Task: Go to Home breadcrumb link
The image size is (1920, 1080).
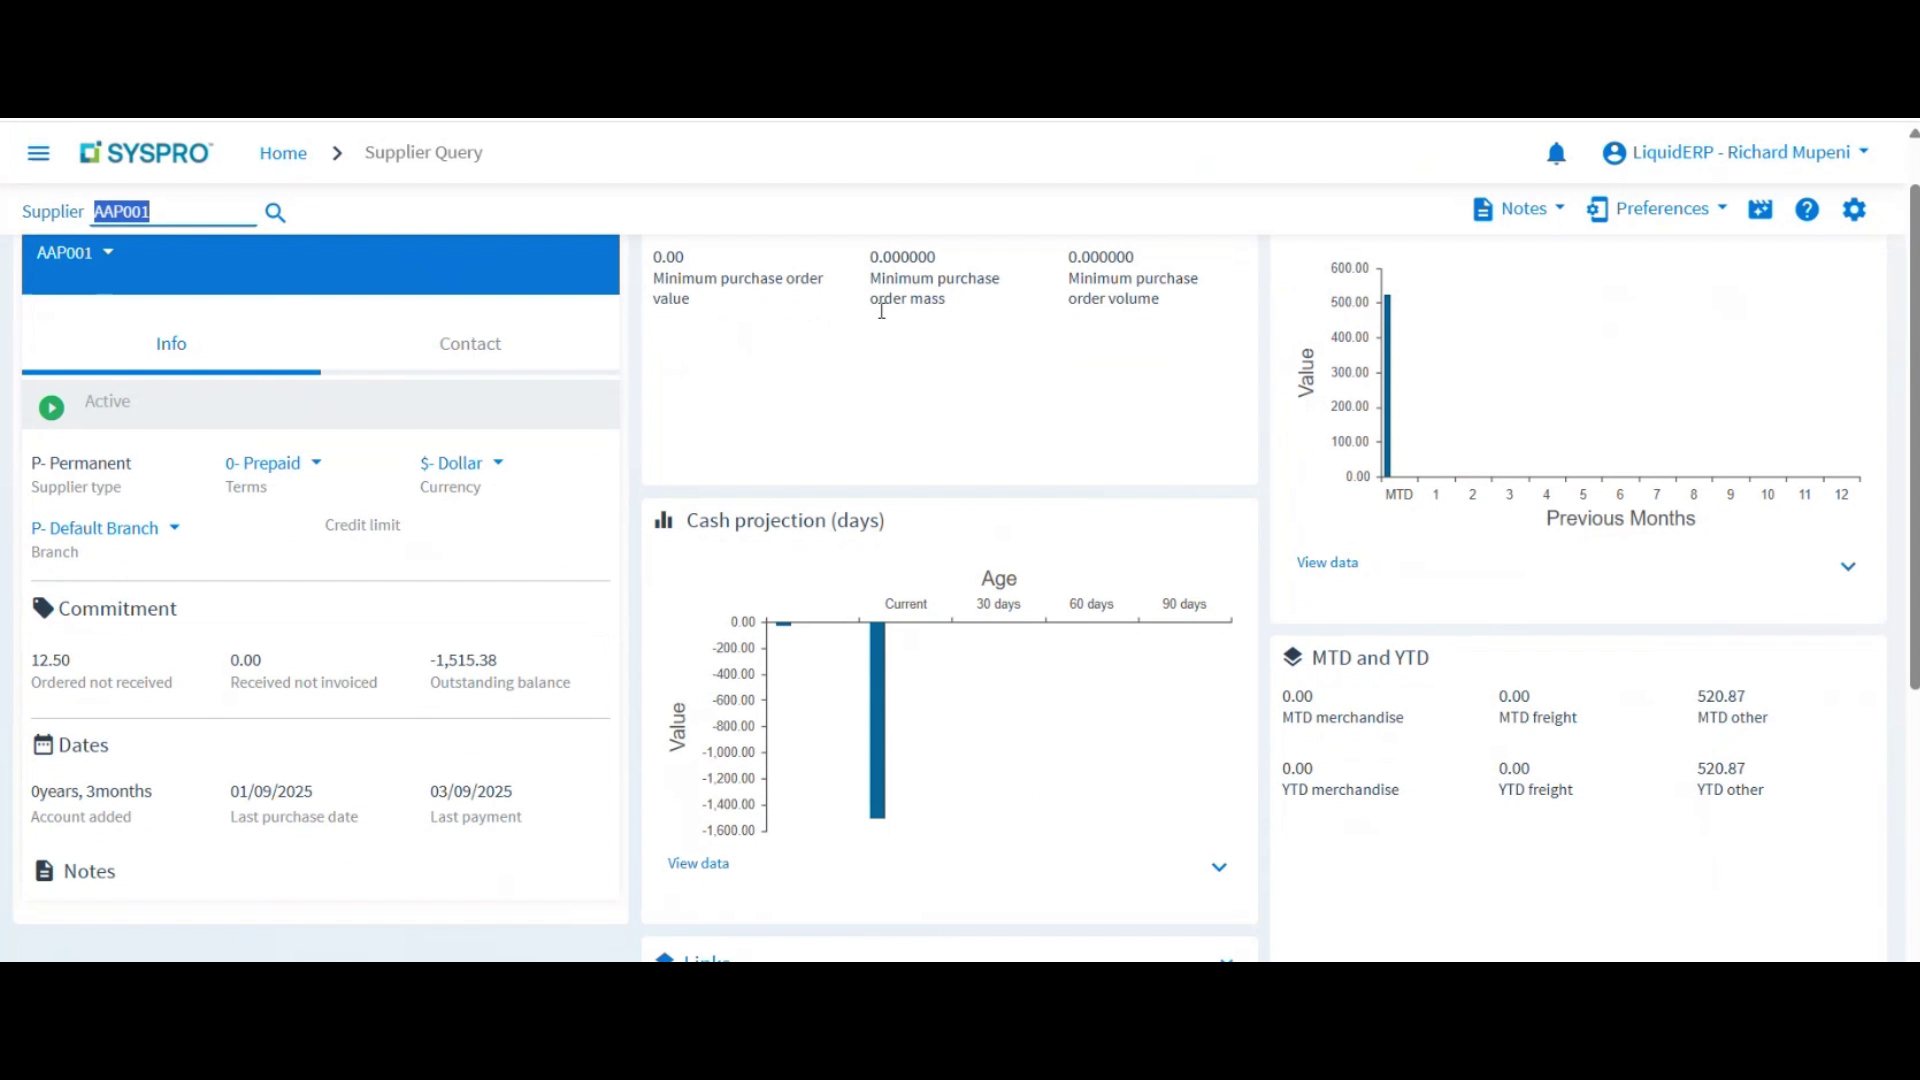Action: coord(283,153)
